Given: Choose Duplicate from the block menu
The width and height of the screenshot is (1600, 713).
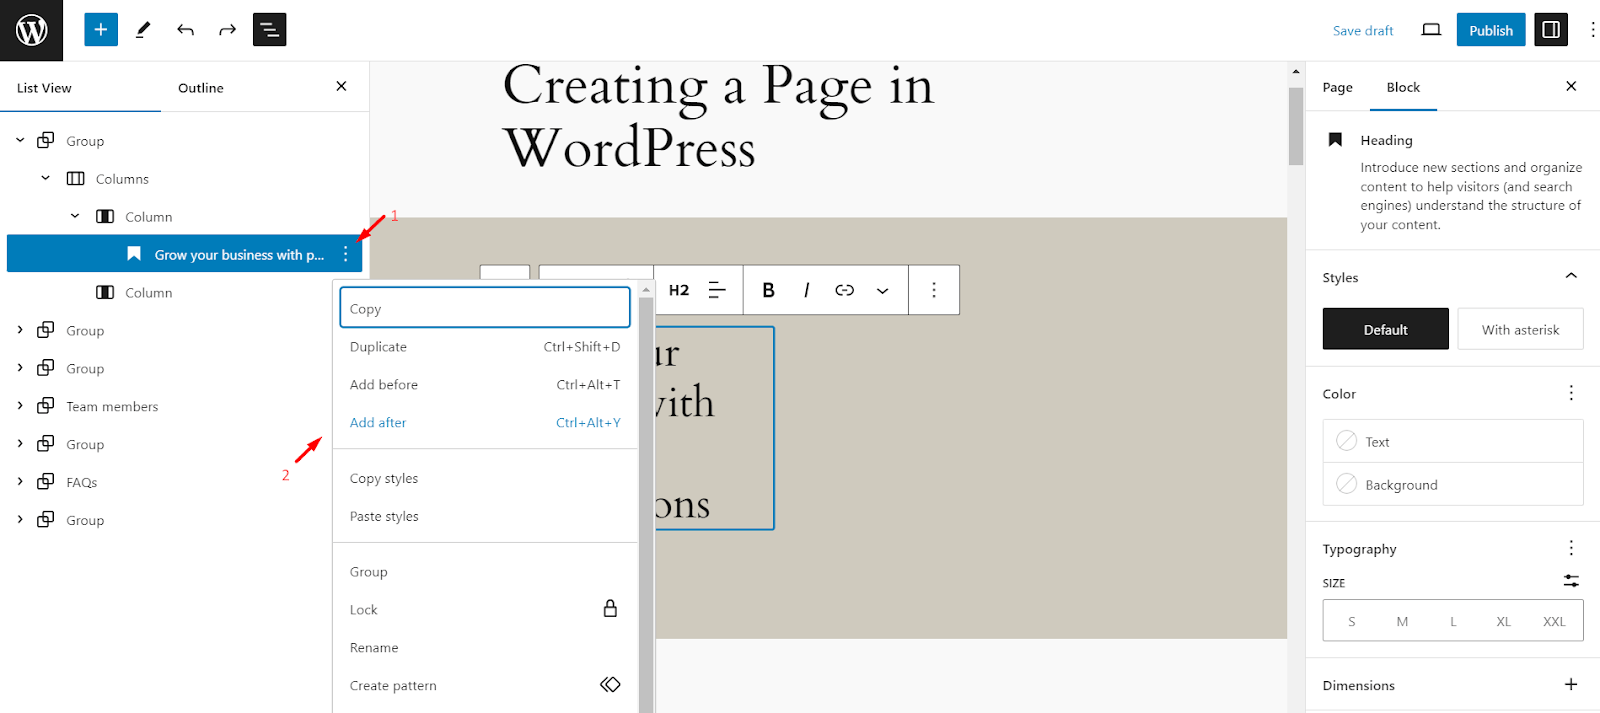Looking at the screenshot, I should coord(485,347).
